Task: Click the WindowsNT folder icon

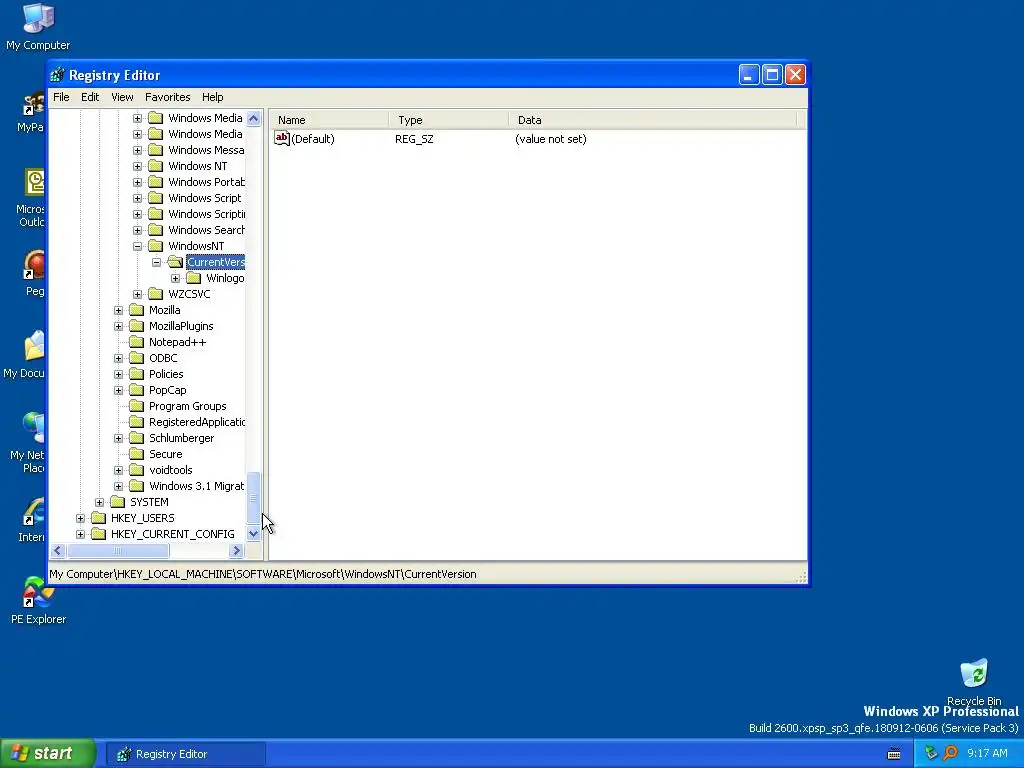Action: pos(155,246)
